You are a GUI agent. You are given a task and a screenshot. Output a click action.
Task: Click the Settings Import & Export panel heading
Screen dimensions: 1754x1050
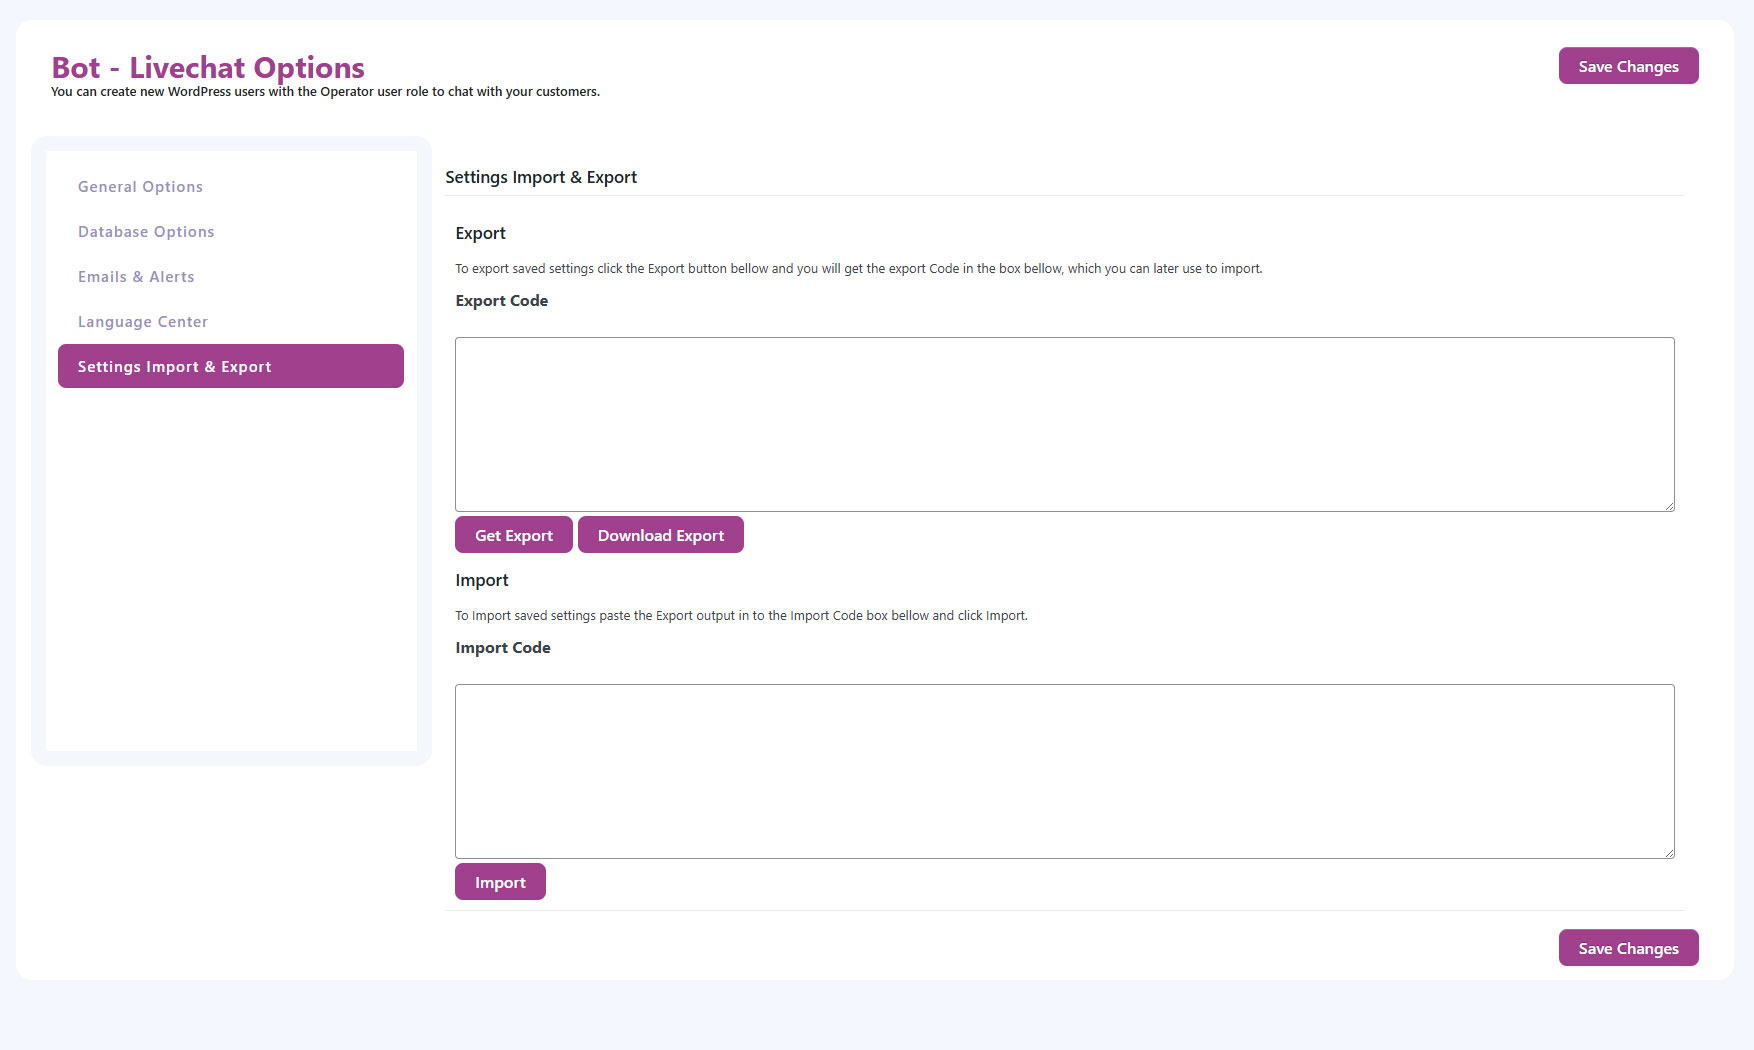click(540, 177)
